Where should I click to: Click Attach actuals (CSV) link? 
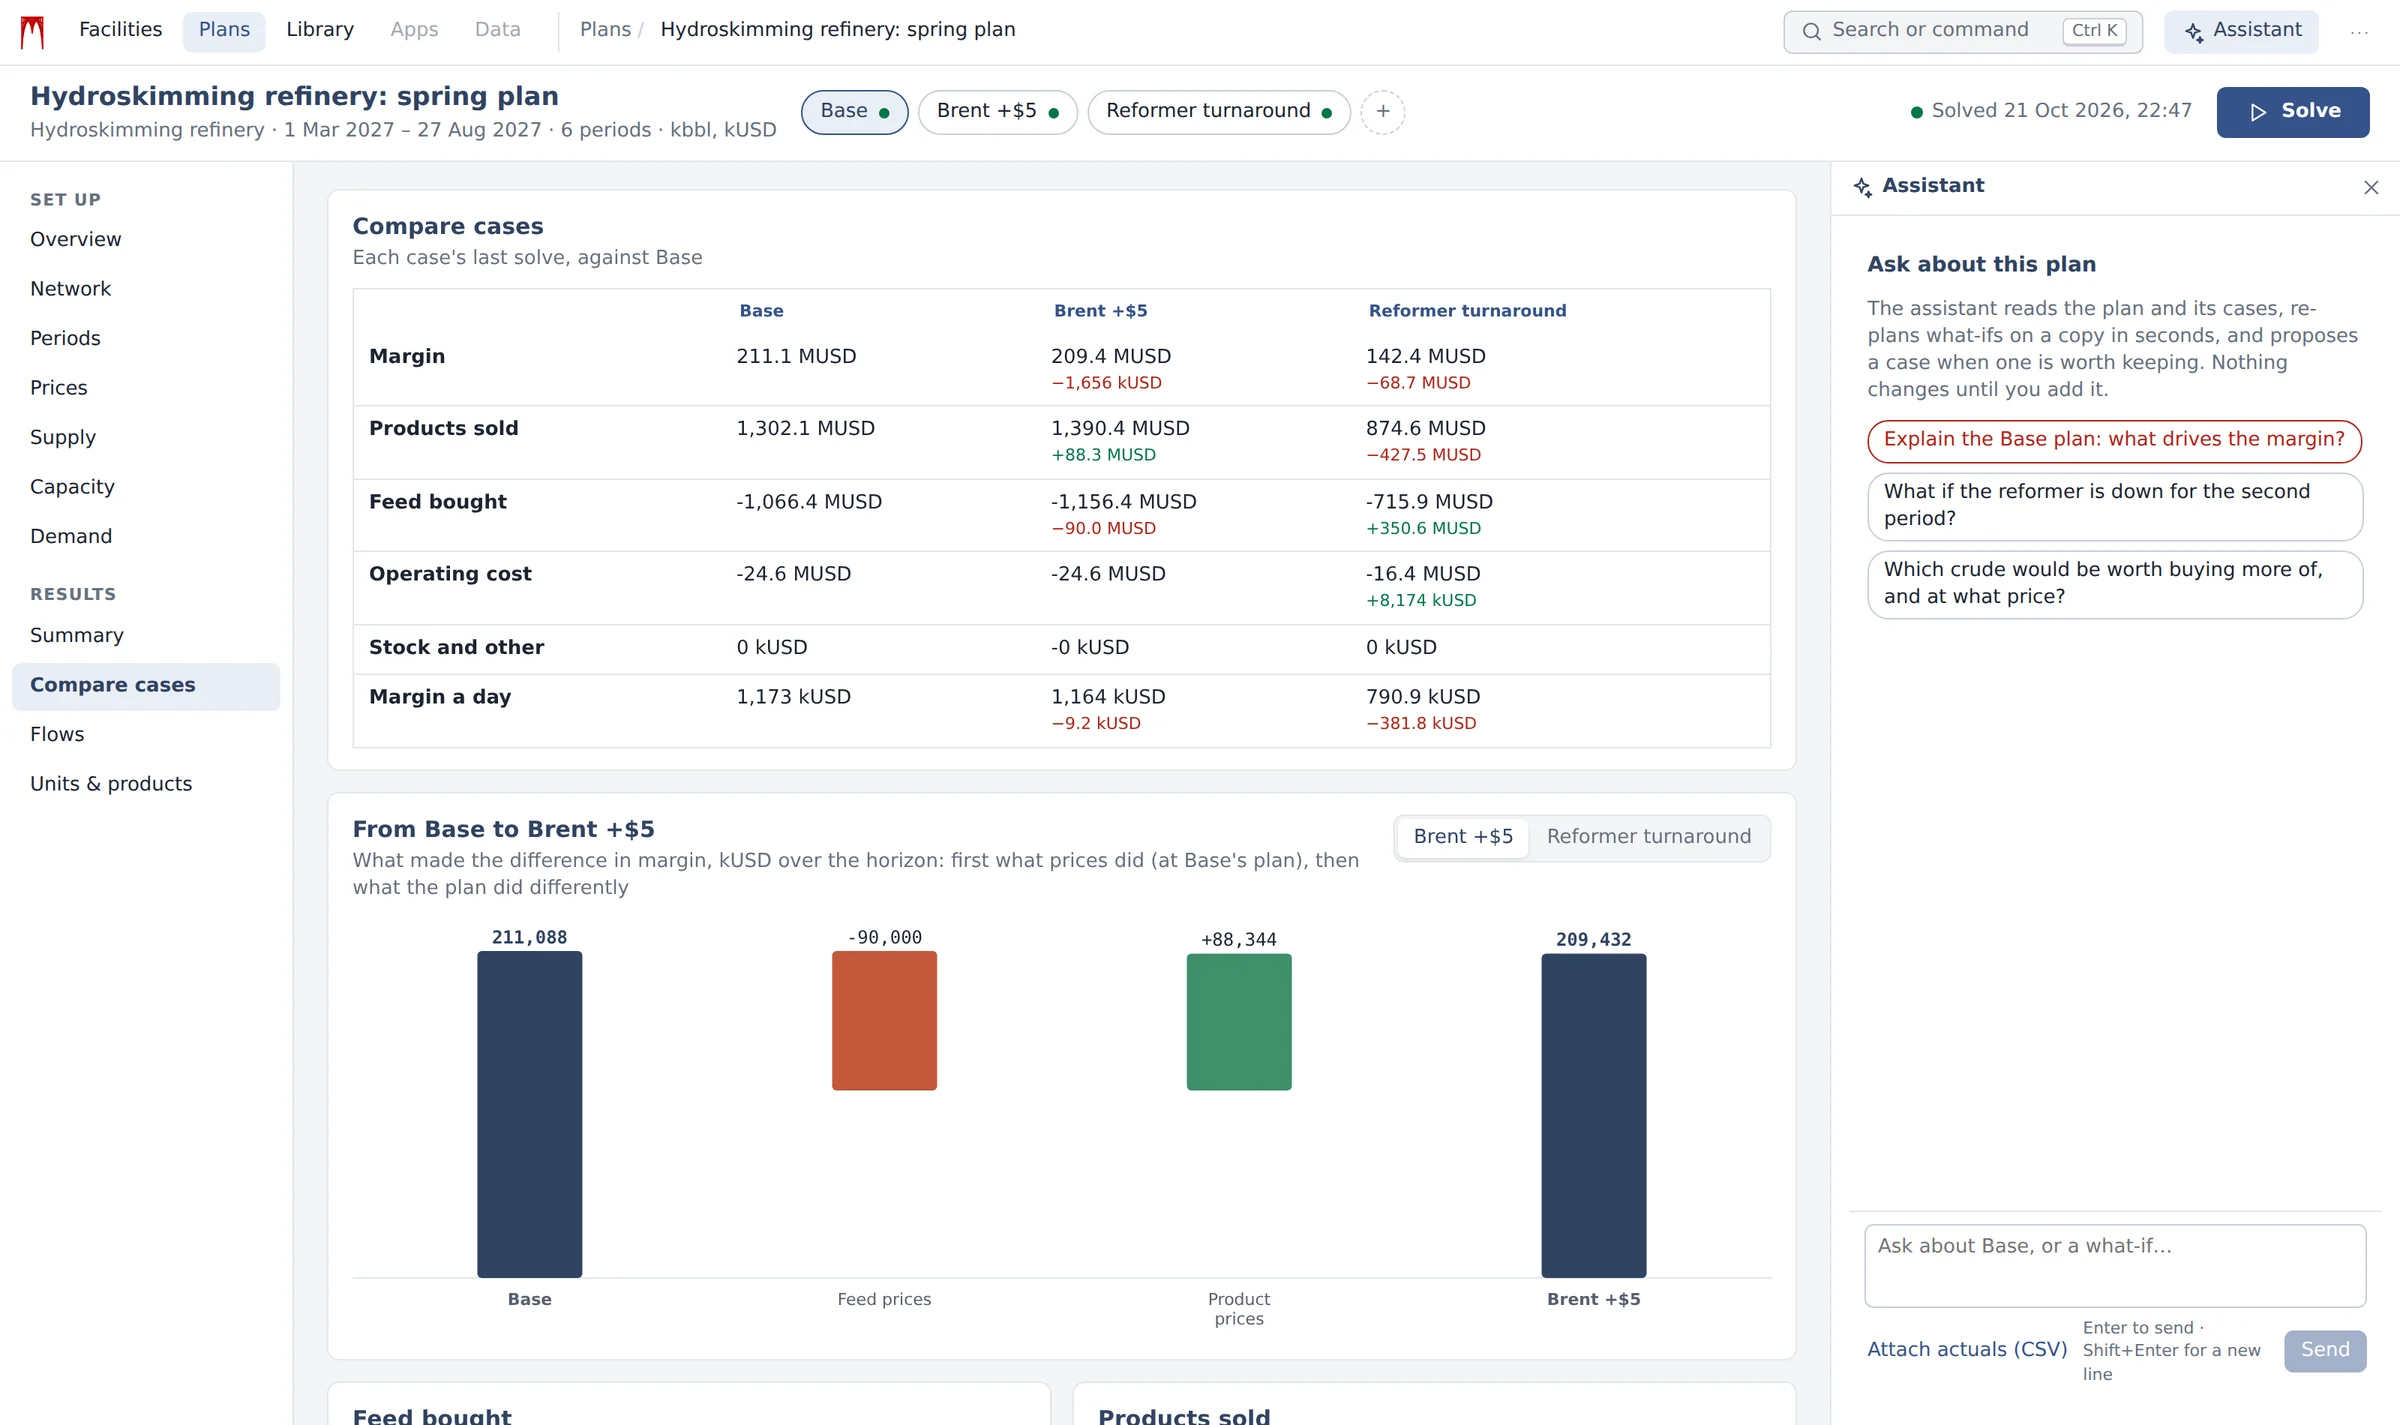pyautogui.click(x=1967, y=1350)
